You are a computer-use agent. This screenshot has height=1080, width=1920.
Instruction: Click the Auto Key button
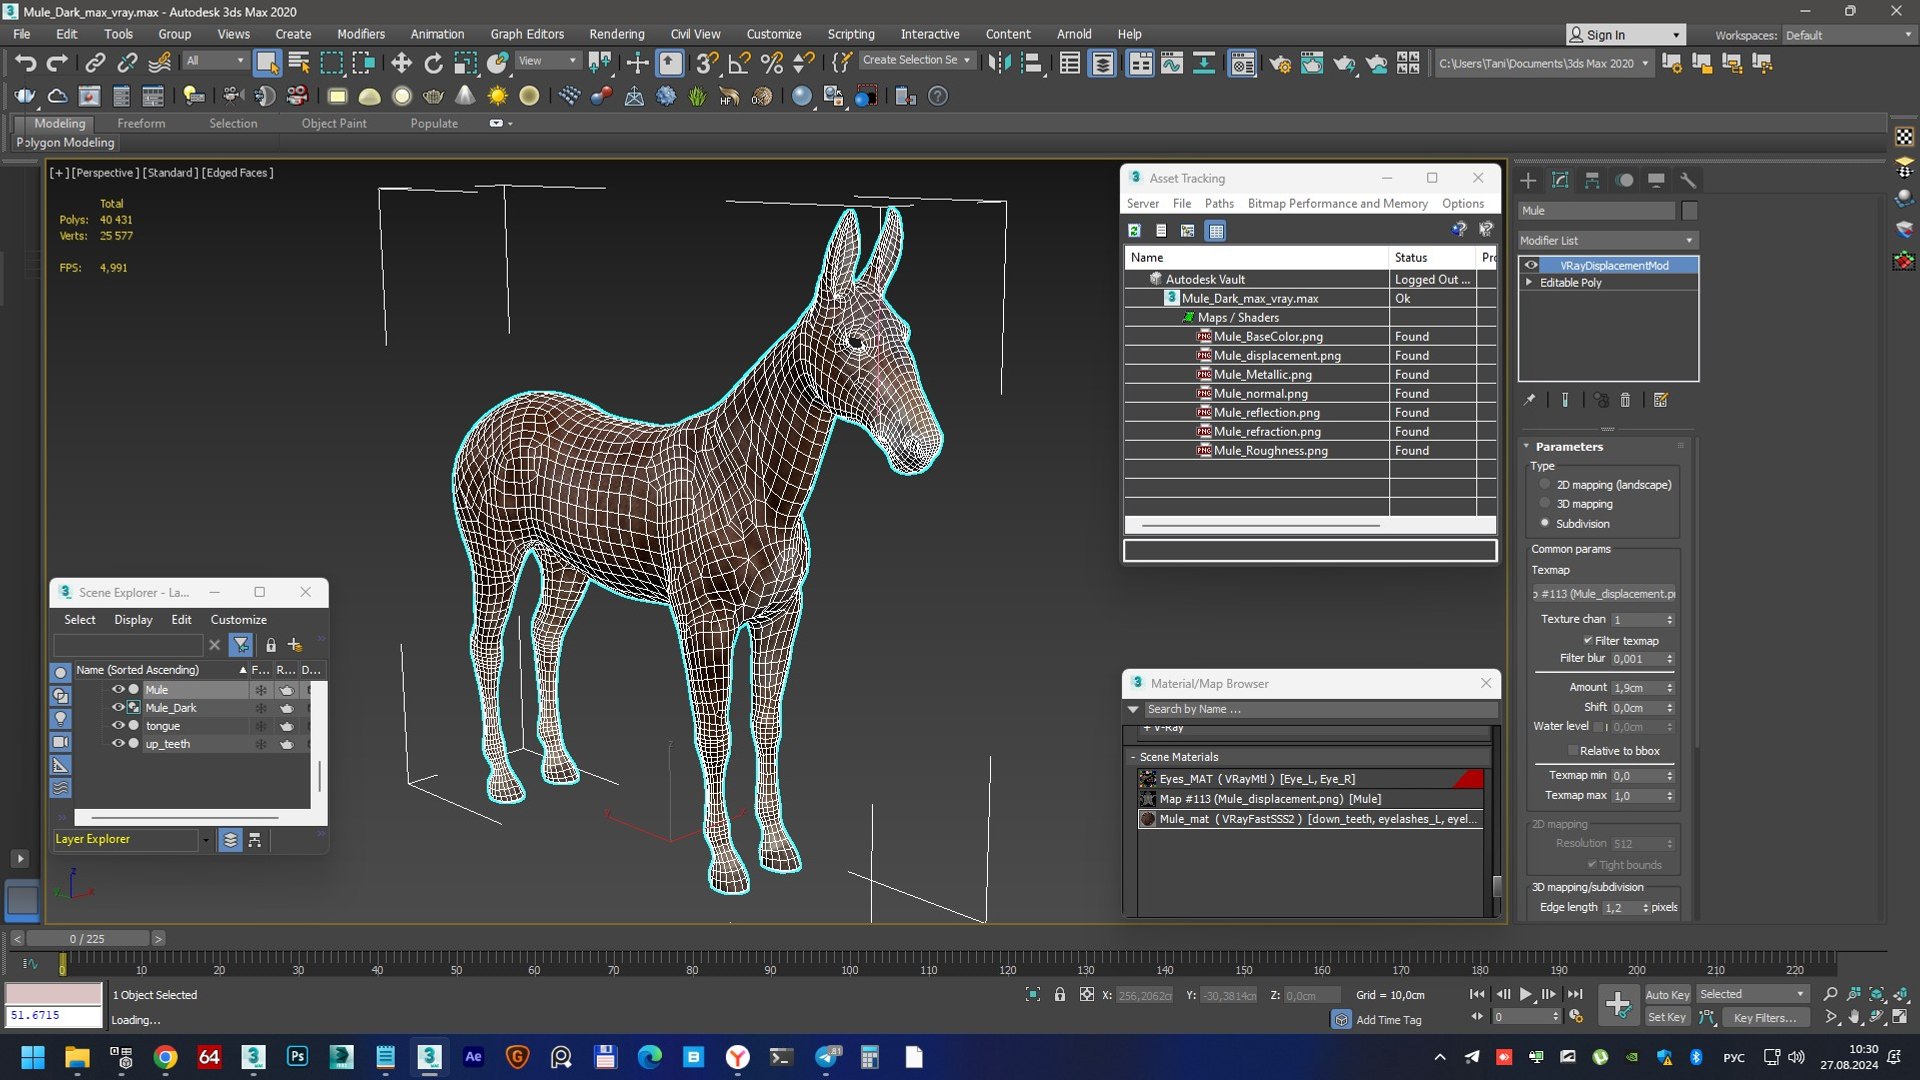[x=1667, y=995]
